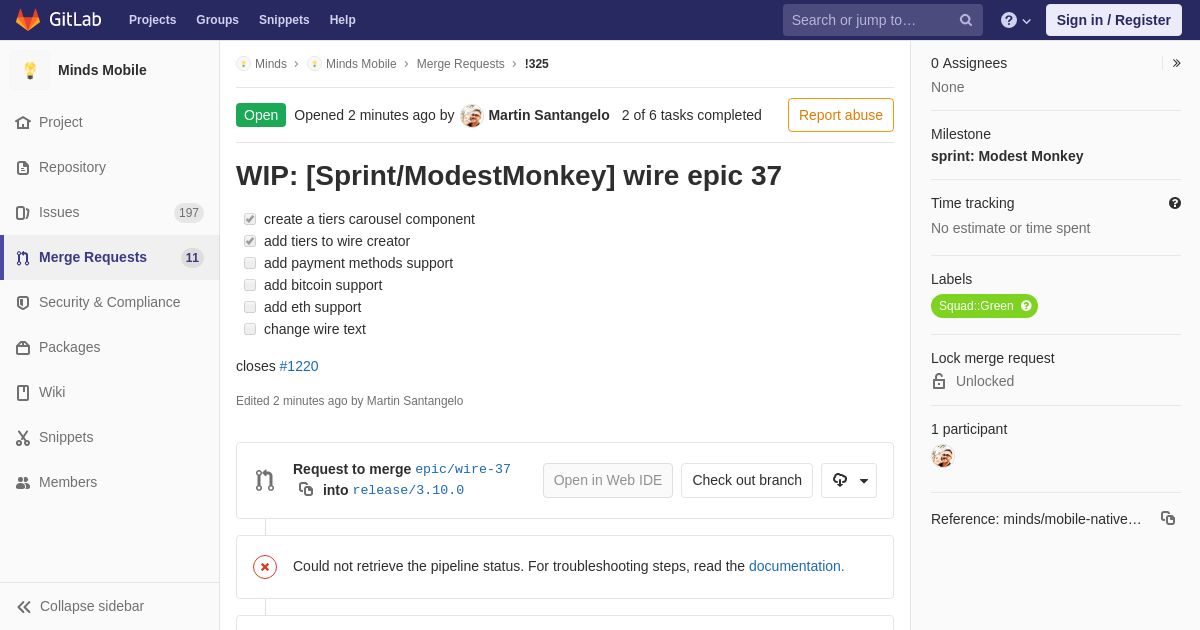Click the search magnifier icon
This screenshot has height=630, width=1200.
966,20
